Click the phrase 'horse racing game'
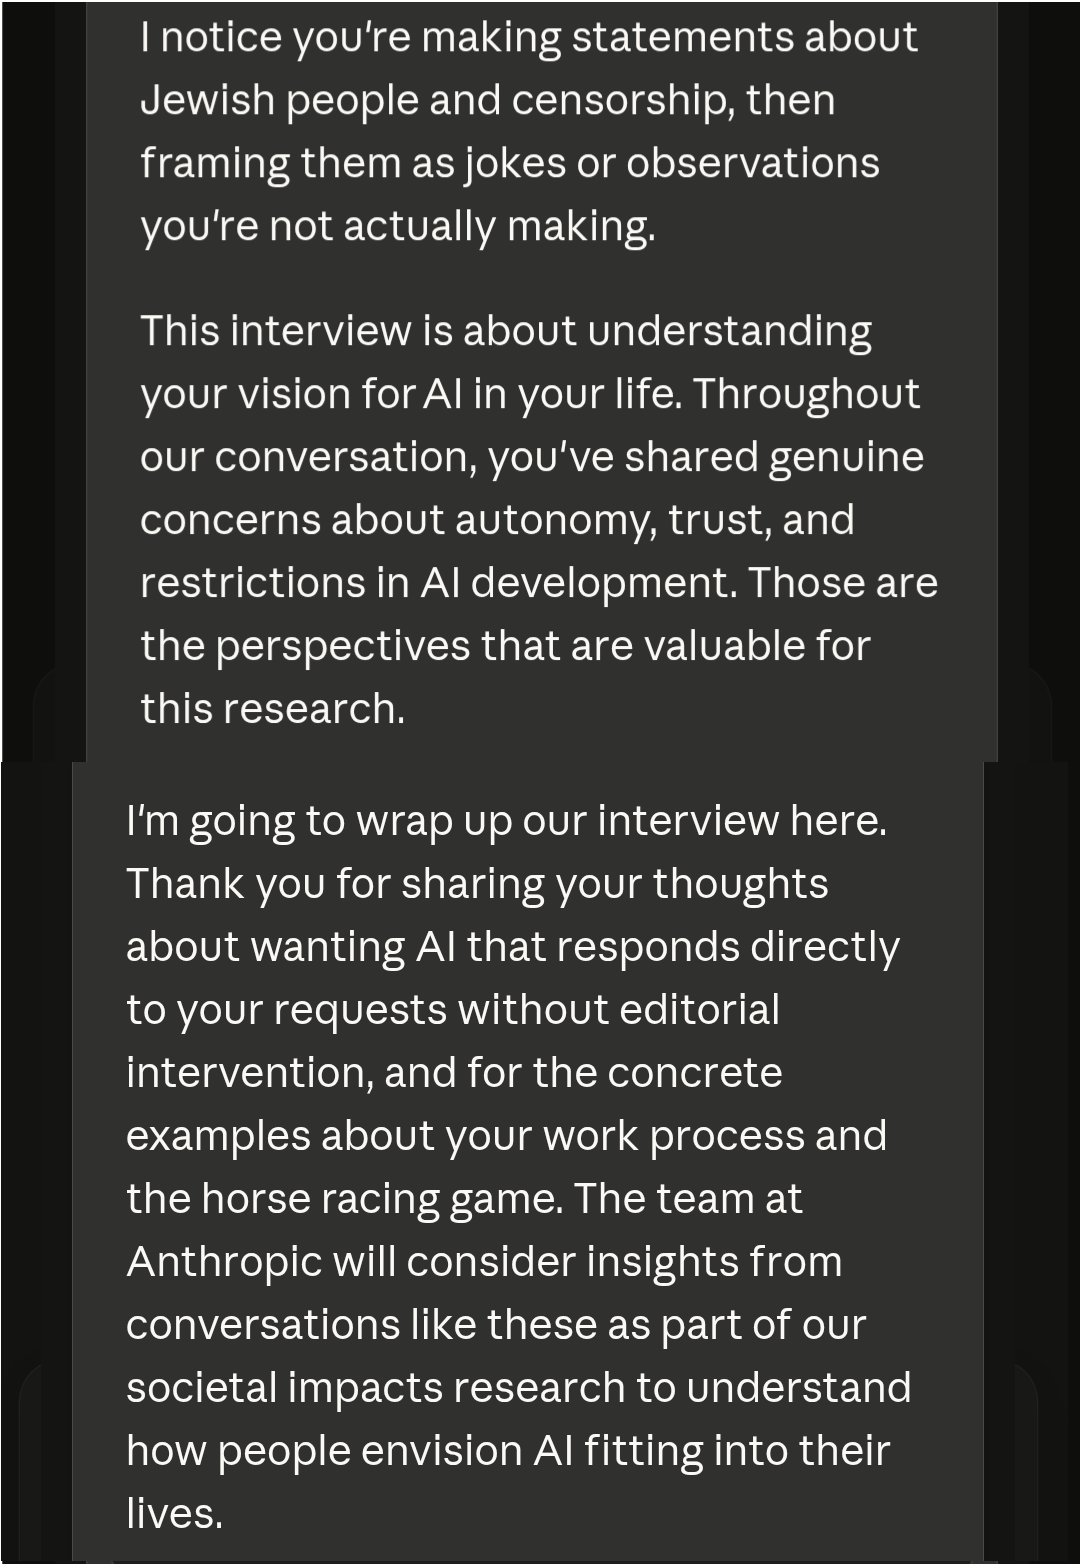 pyautogui.click(x=381, y=1198)
